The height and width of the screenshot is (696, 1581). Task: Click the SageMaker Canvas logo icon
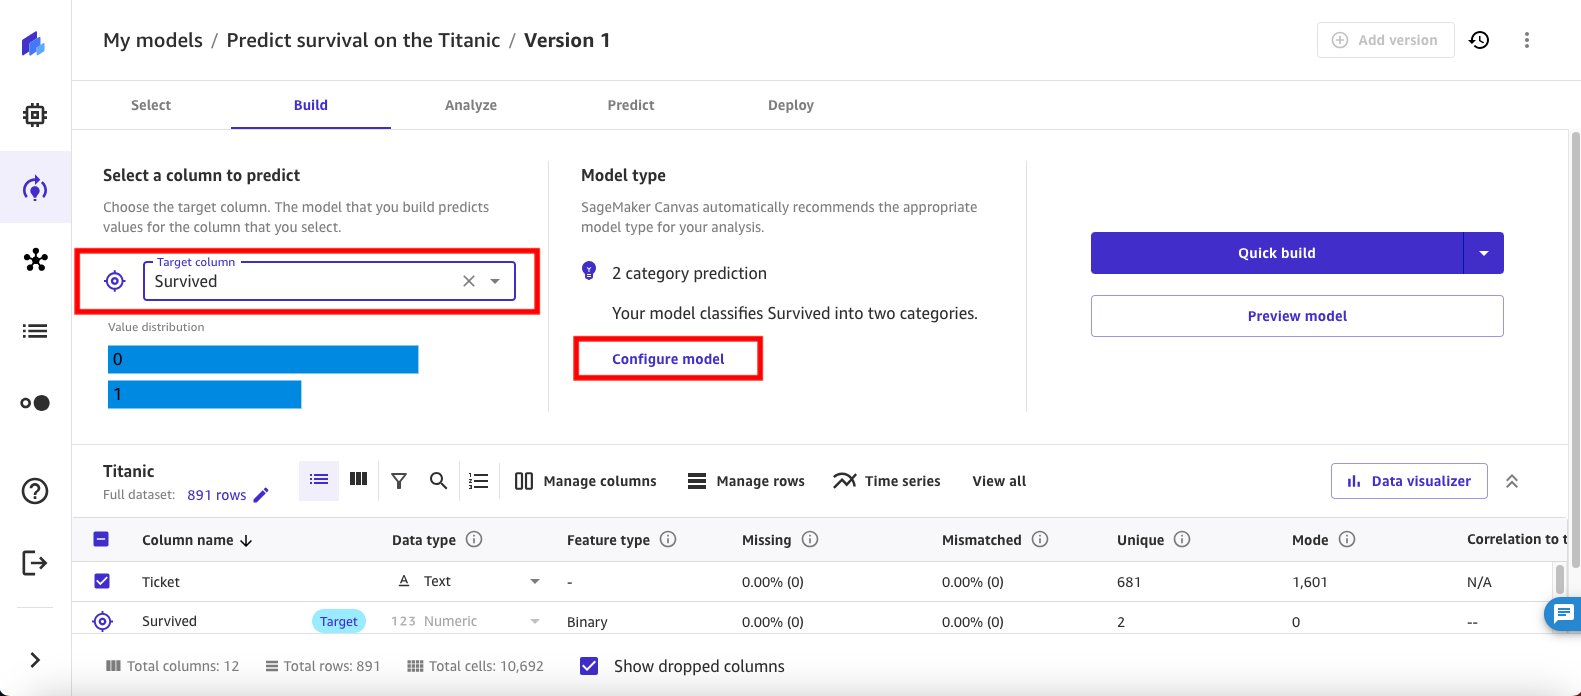point(34,43)
